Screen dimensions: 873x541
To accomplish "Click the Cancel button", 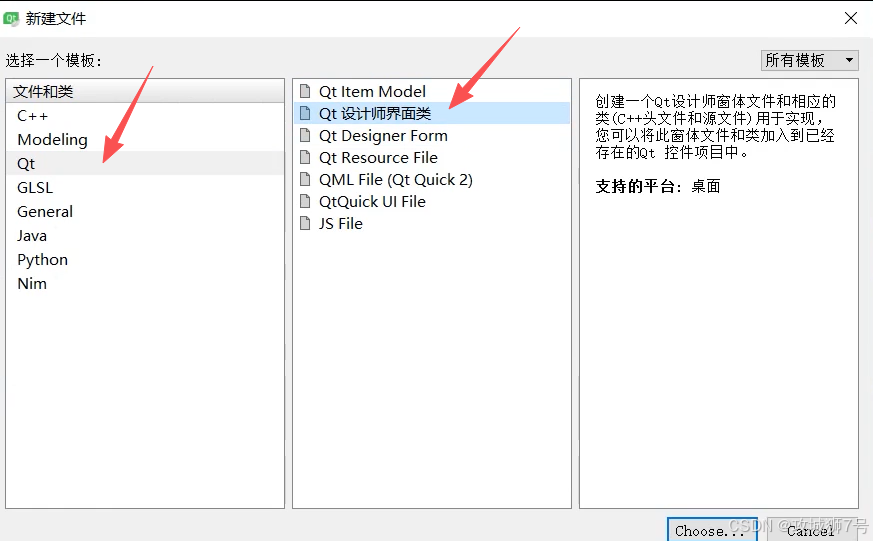I will [810, 530].
